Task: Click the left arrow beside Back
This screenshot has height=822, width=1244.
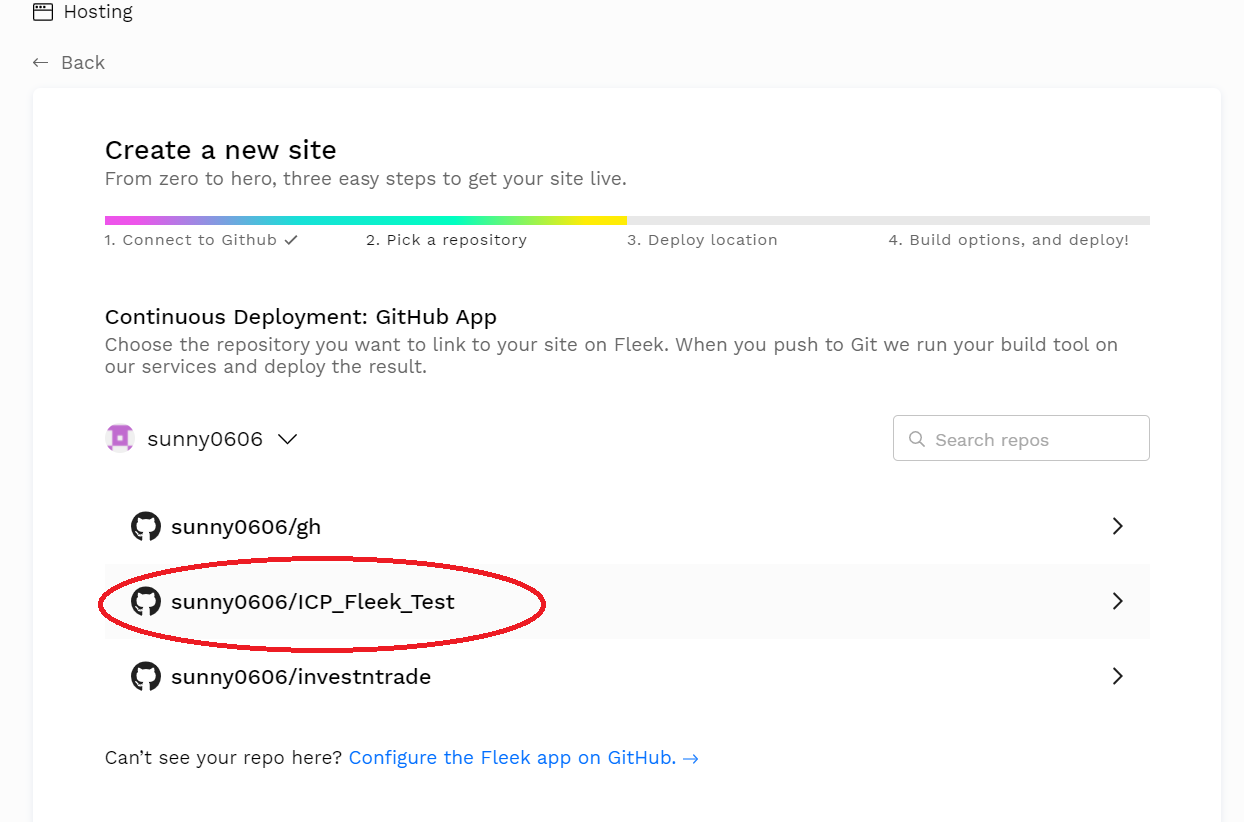Action: [x=40, y=62]
